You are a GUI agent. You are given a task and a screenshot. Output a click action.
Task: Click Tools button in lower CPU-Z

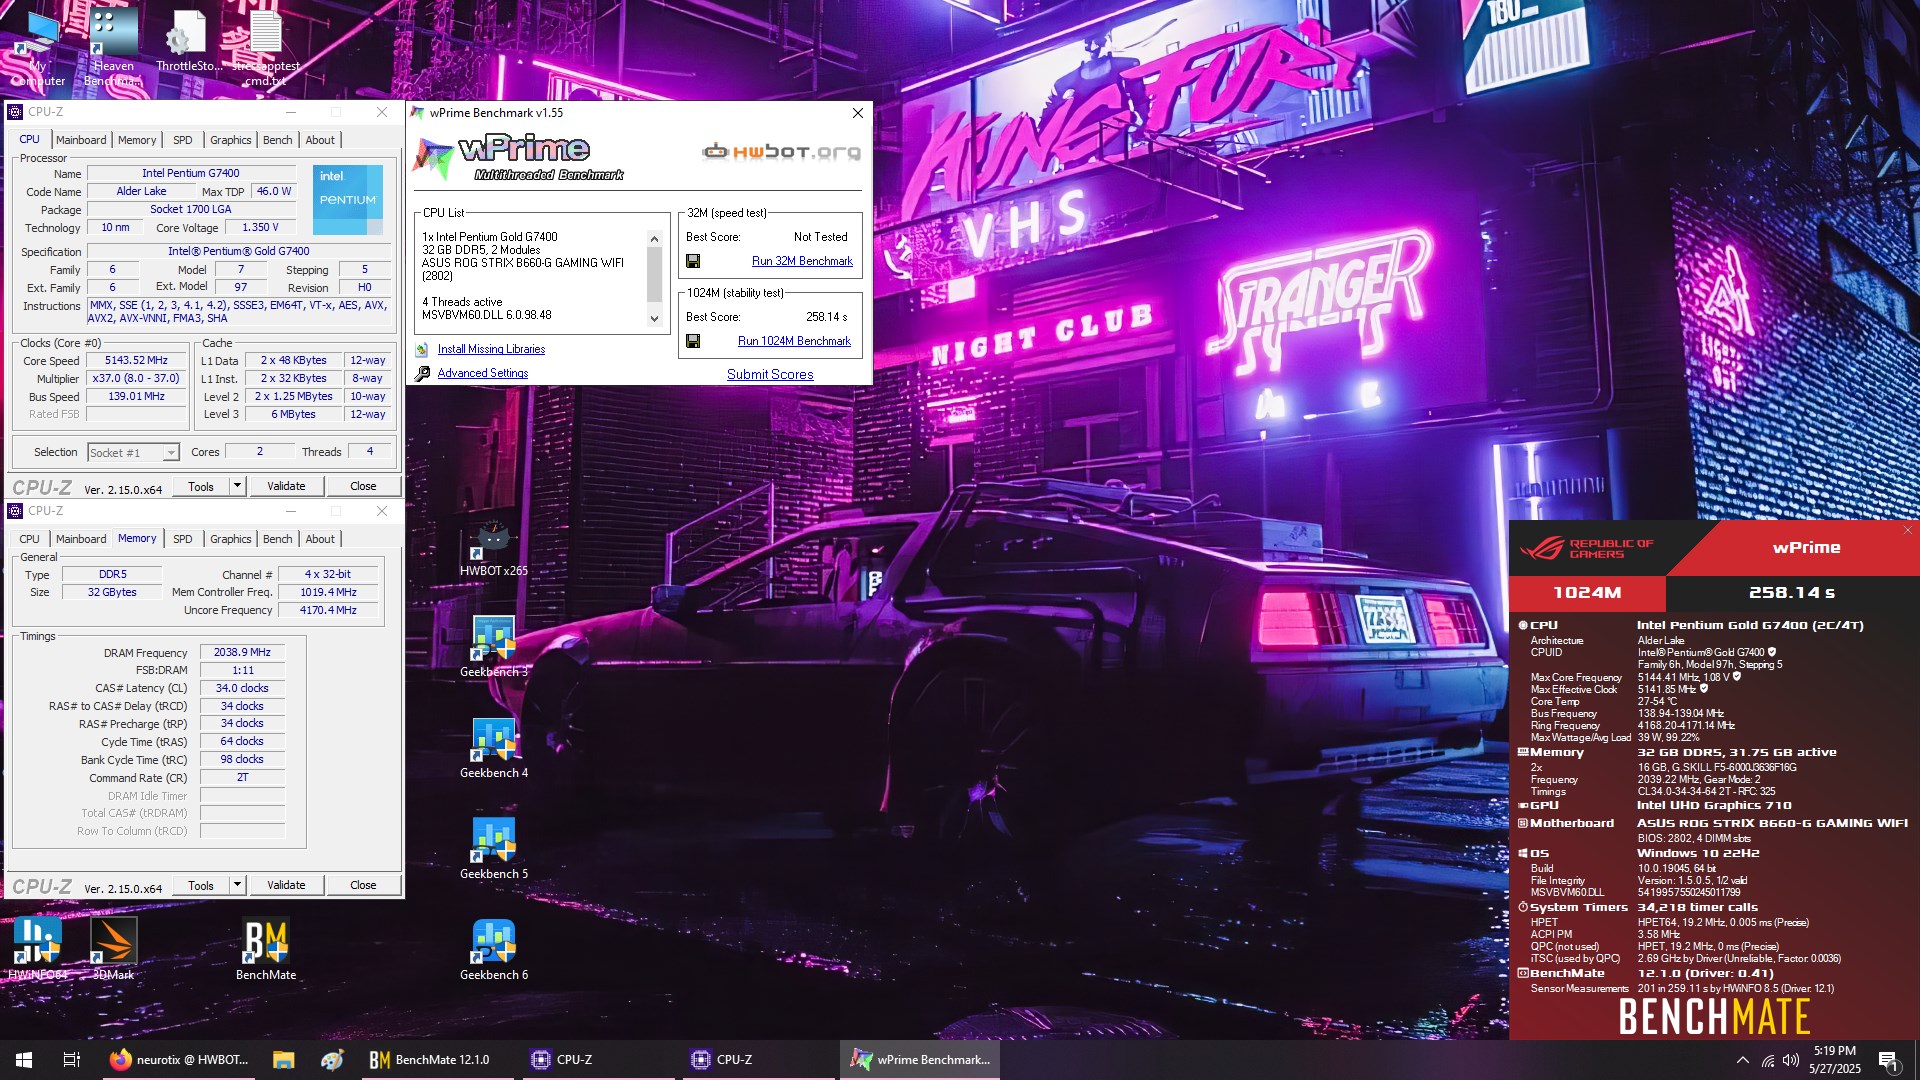(x=201, y=885)
